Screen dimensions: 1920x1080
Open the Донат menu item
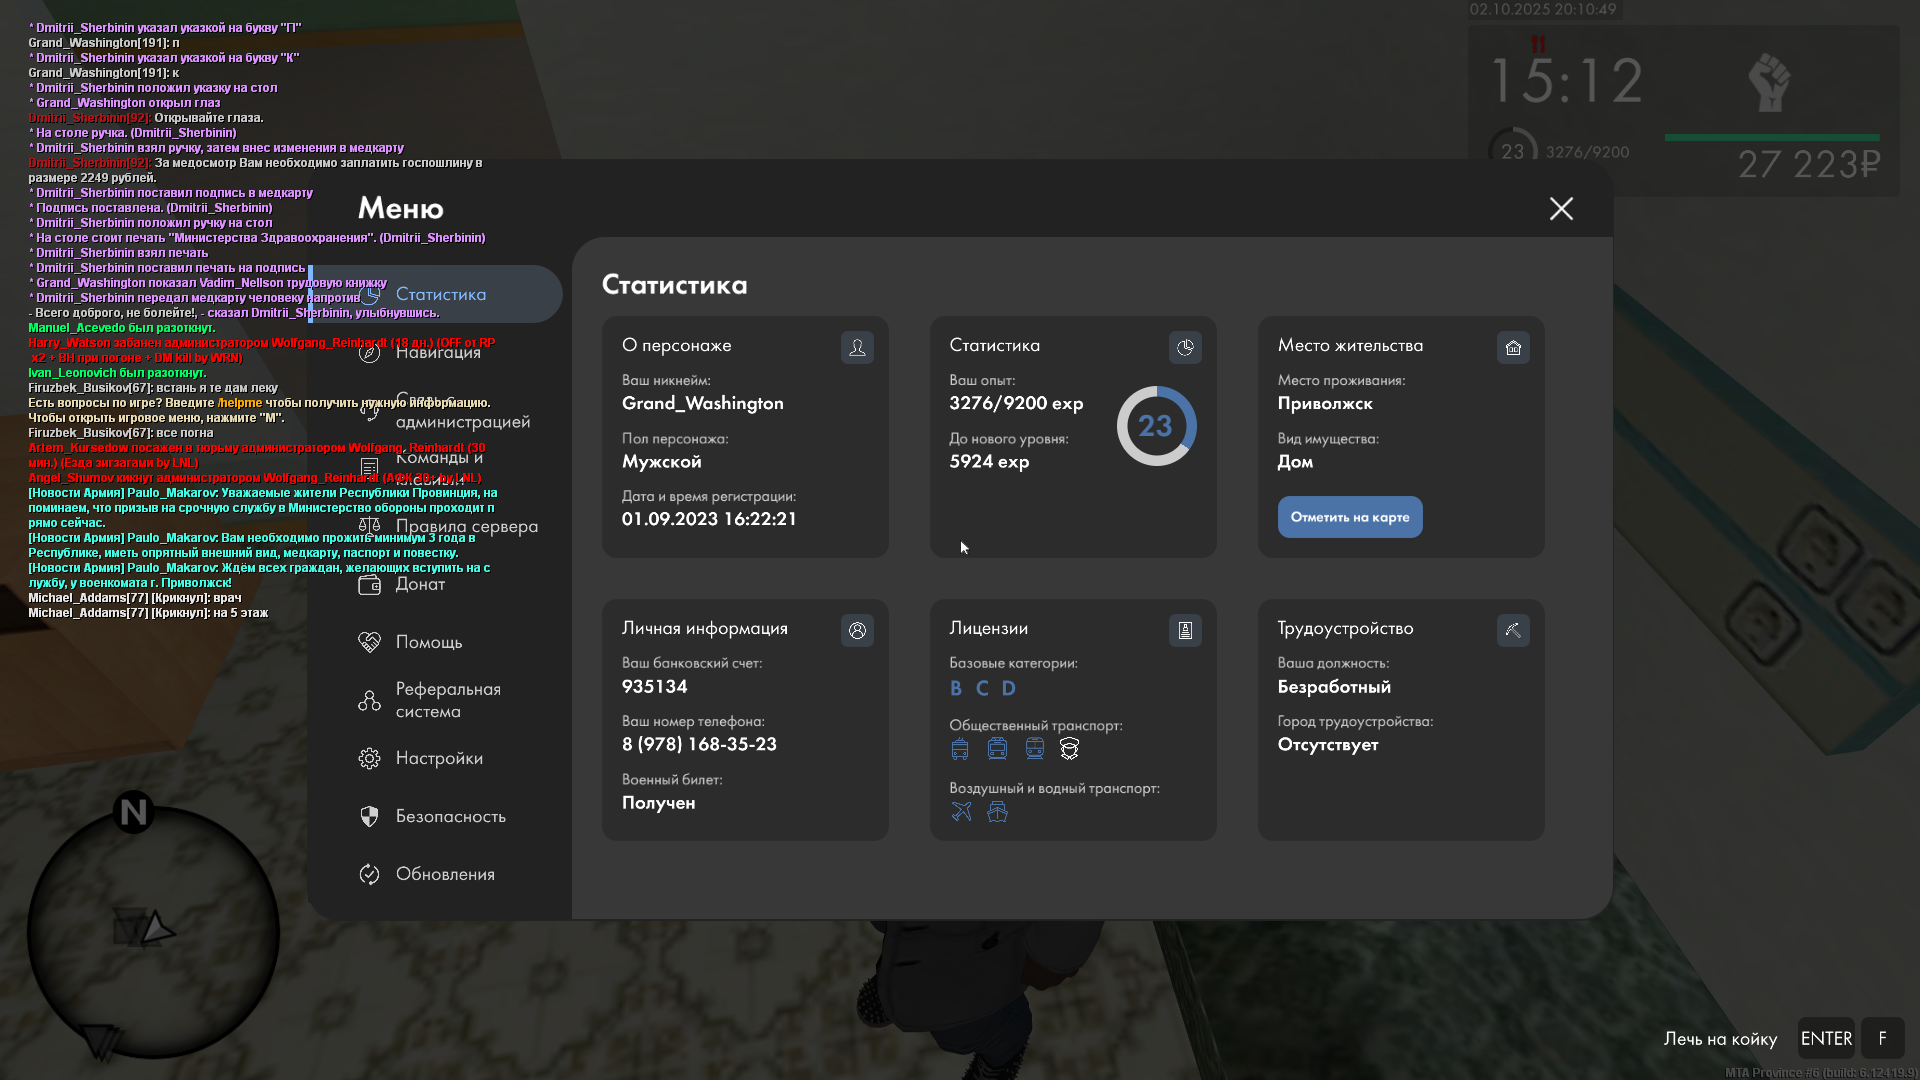pyautogui.click(x=419, y=584)
